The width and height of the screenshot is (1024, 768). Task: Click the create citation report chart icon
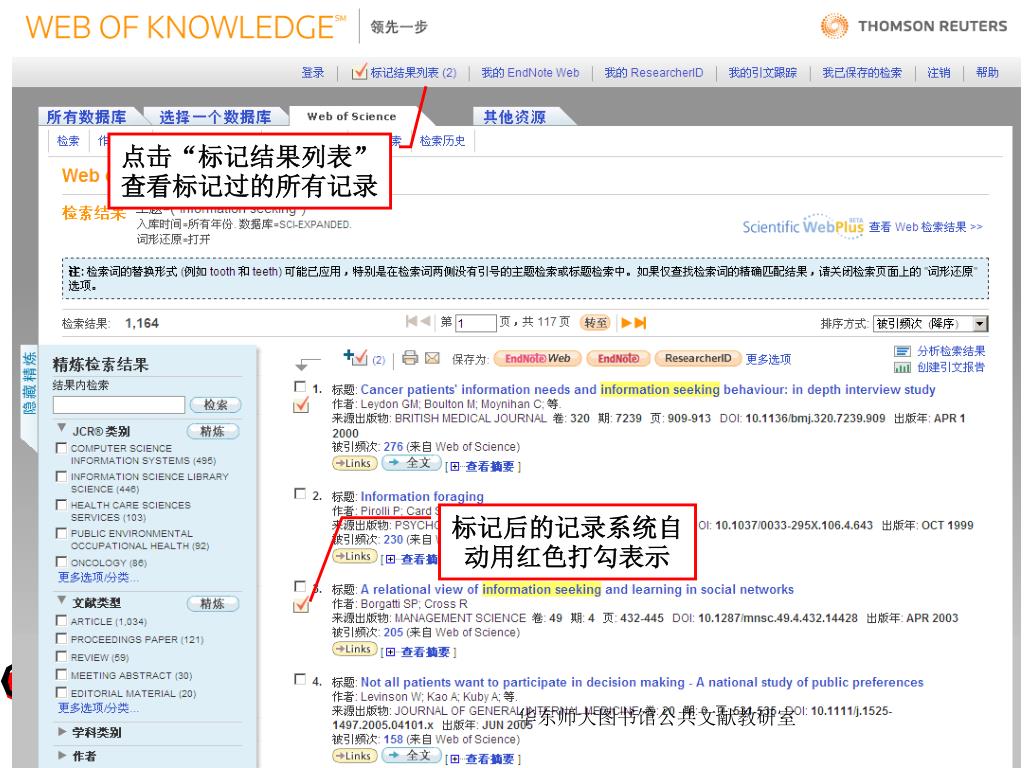tap(903, 367)
